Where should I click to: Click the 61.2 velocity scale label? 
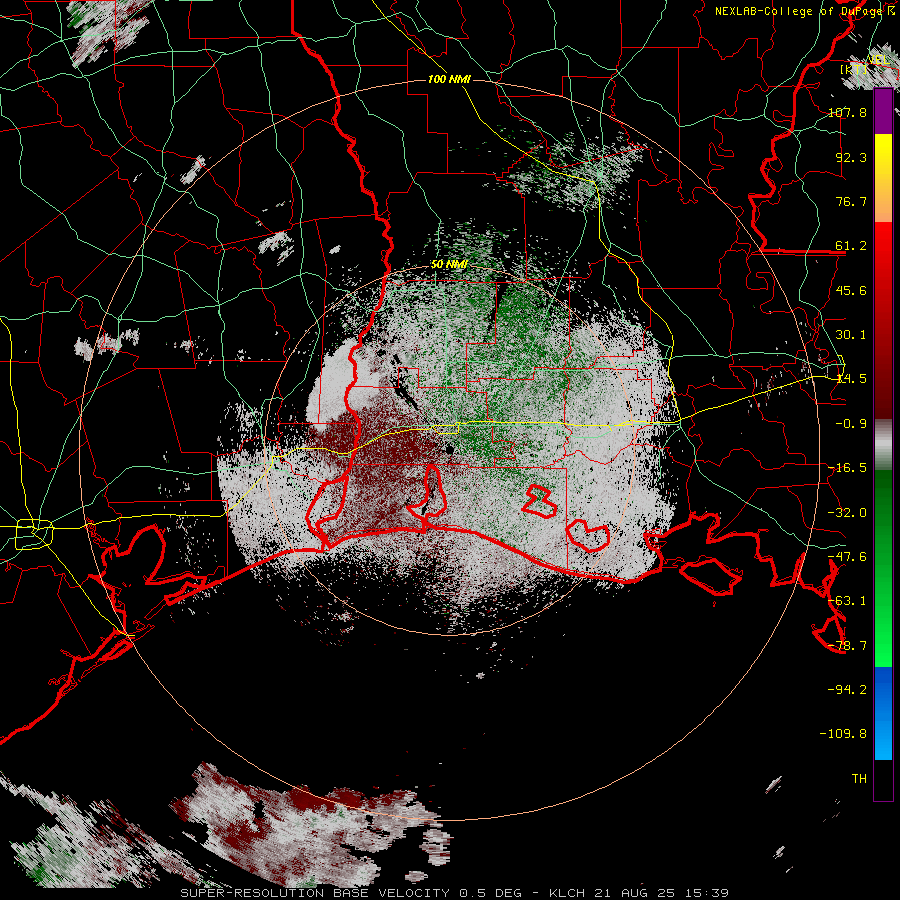[x=851, y=246]
